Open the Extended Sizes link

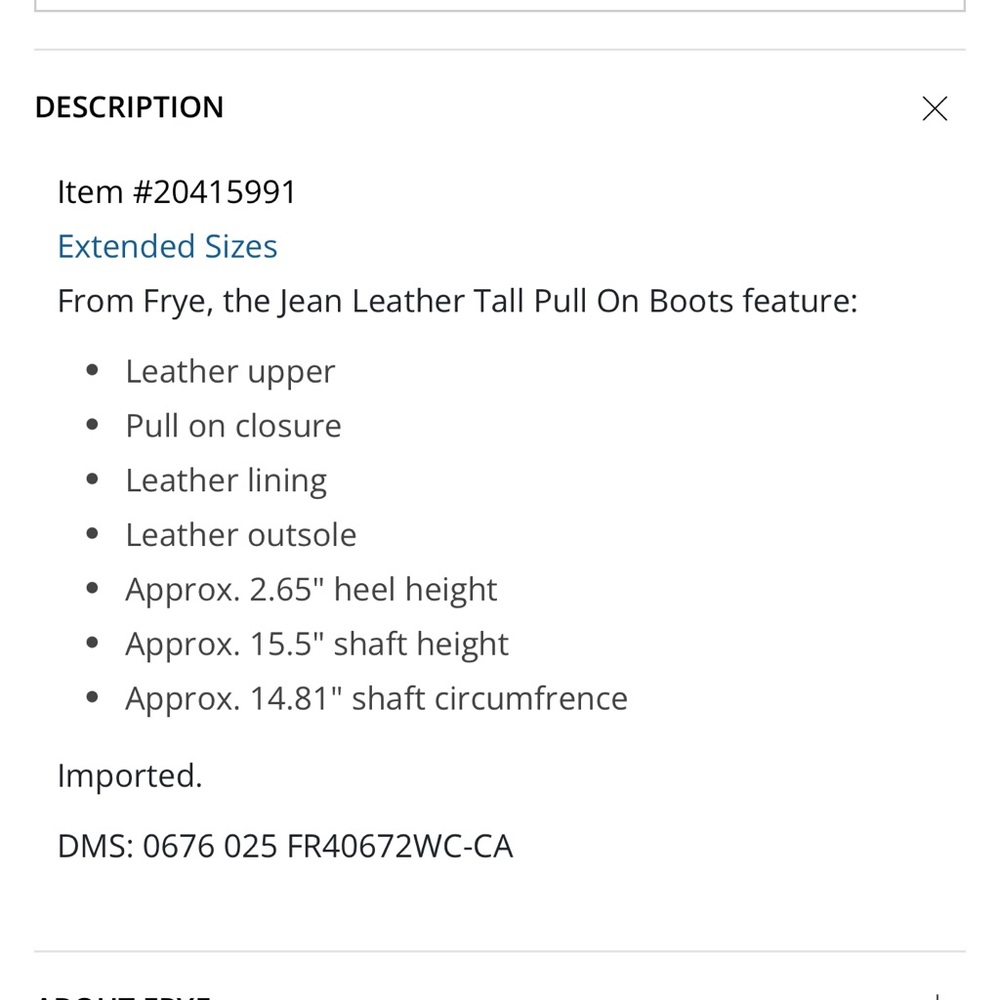click(x=167, y=246)
